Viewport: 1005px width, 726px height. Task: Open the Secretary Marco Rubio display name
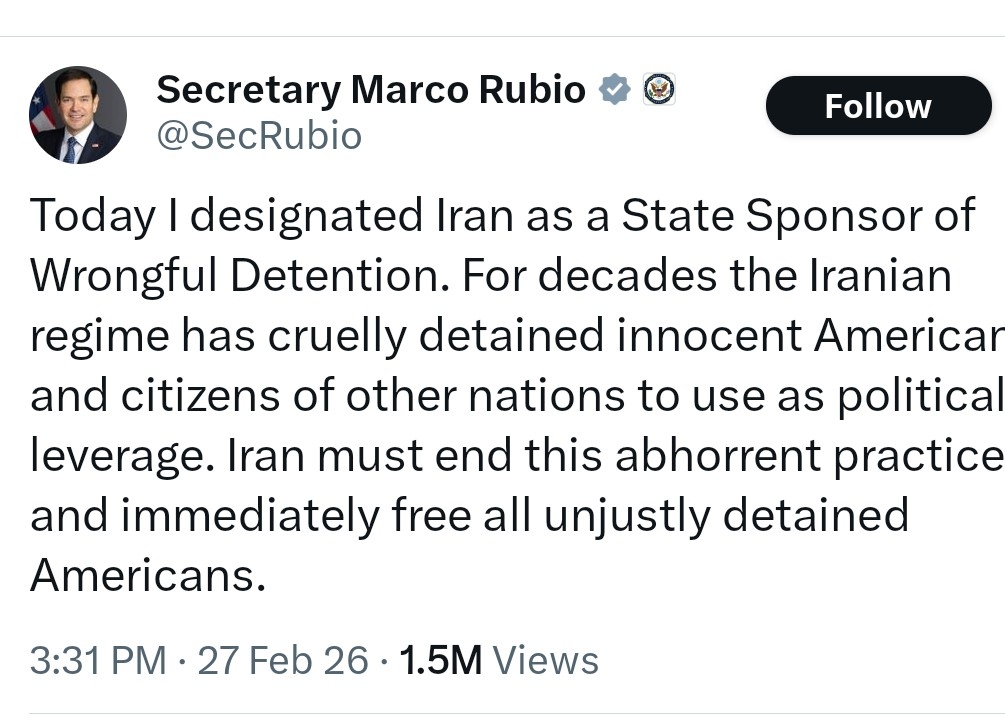click(x=370, y=90)
